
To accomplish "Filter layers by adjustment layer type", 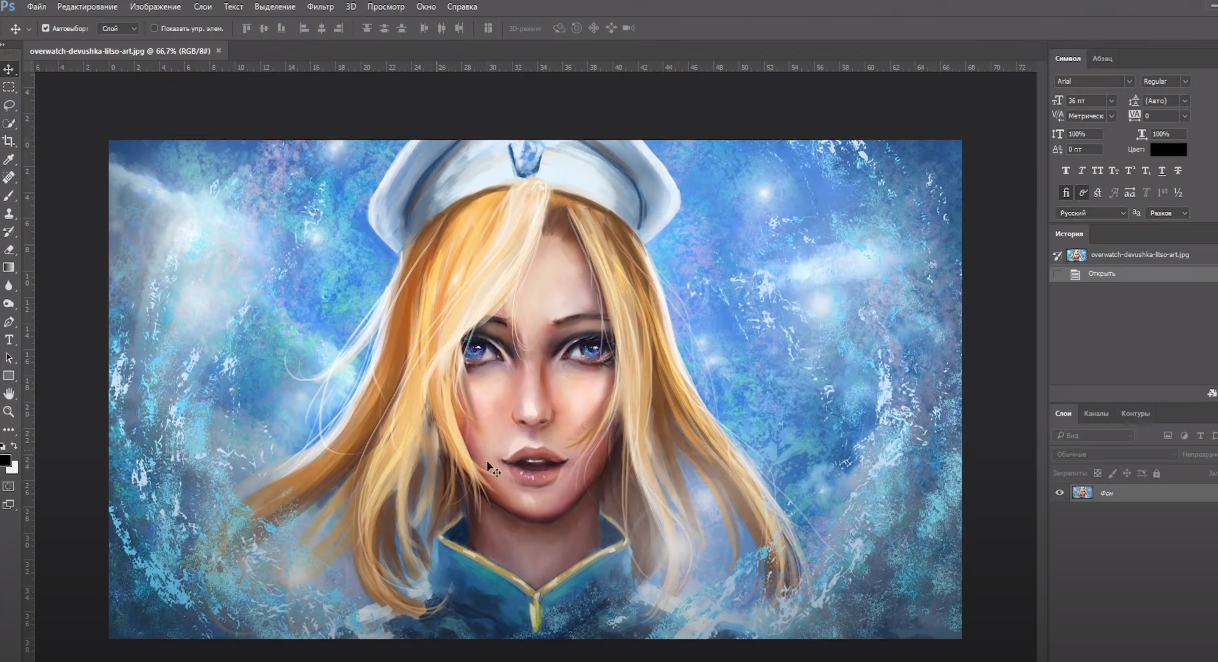I will click(1184, 436).
